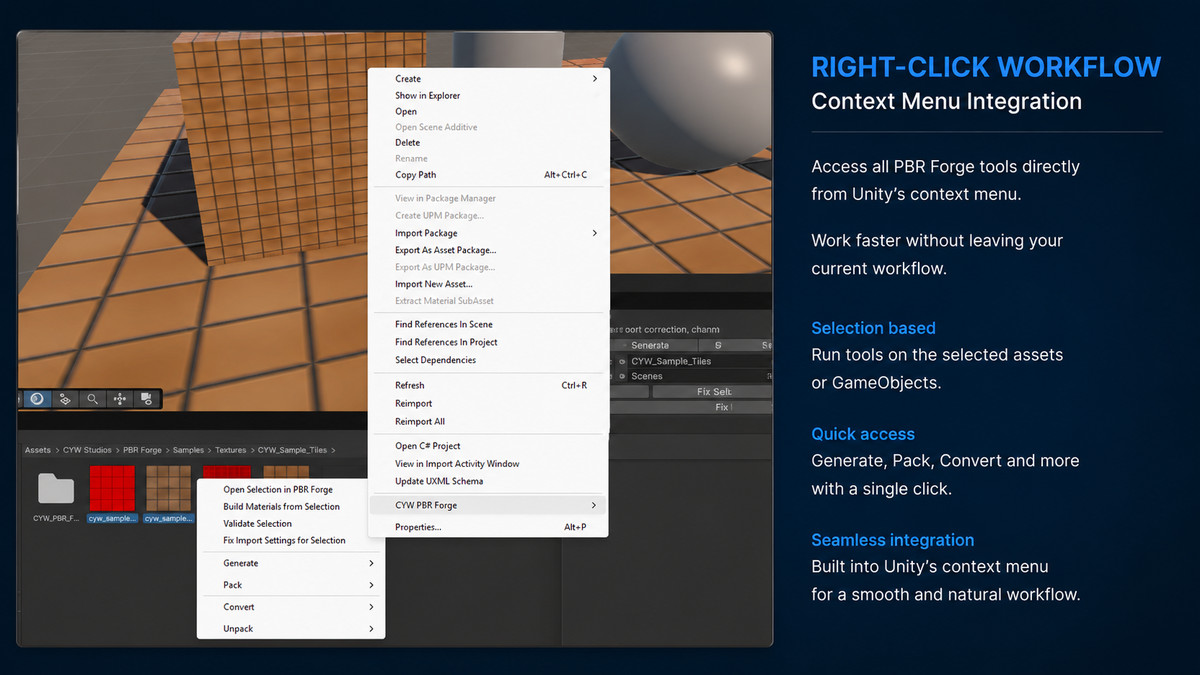The width and height of the screenshot is (1200, 675).
Task: Open the CYW_PBR_F... folder icon
Action: click(56, 488)
